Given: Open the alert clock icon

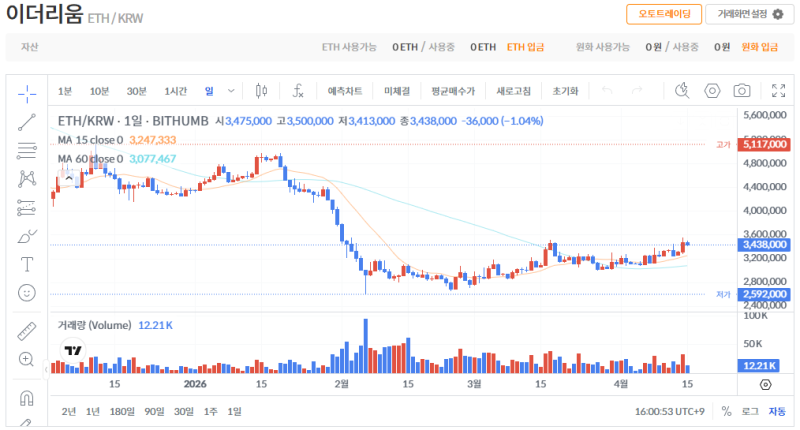Looking at the screenshot, I should pos(682,91).
